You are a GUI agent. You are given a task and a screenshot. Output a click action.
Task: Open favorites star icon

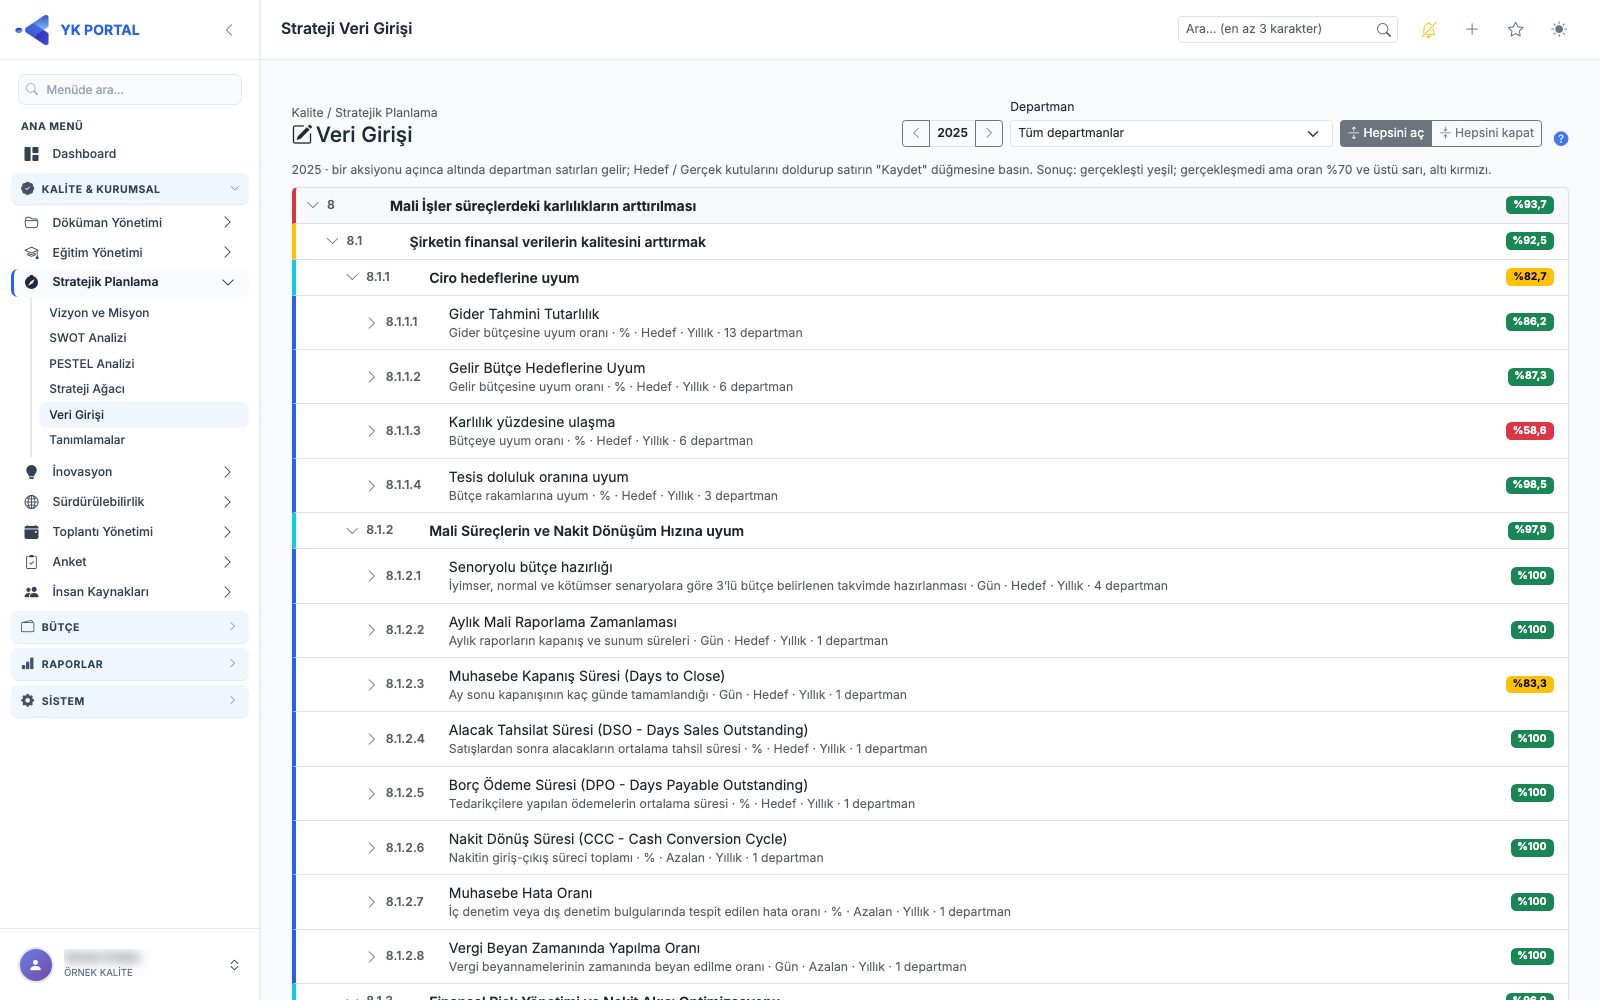tap(1516, 30)
